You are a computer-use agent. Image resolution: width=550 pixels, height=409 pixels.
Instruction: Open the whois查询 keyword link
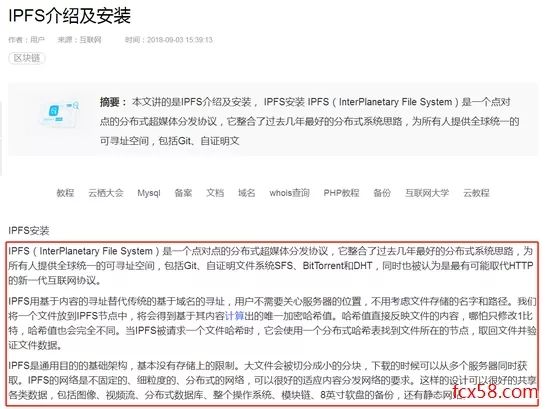point(289,193)
